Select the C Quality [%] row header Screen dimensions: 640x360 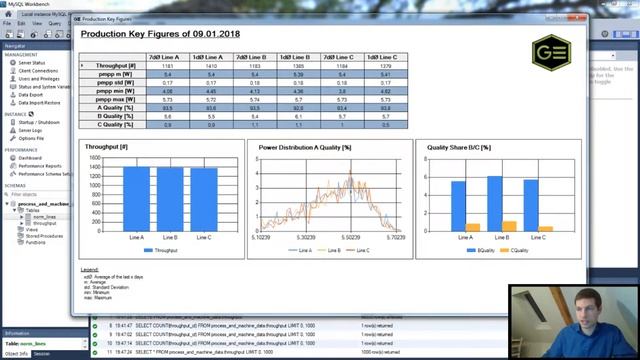pyautogui.click(x=114, y=124)
